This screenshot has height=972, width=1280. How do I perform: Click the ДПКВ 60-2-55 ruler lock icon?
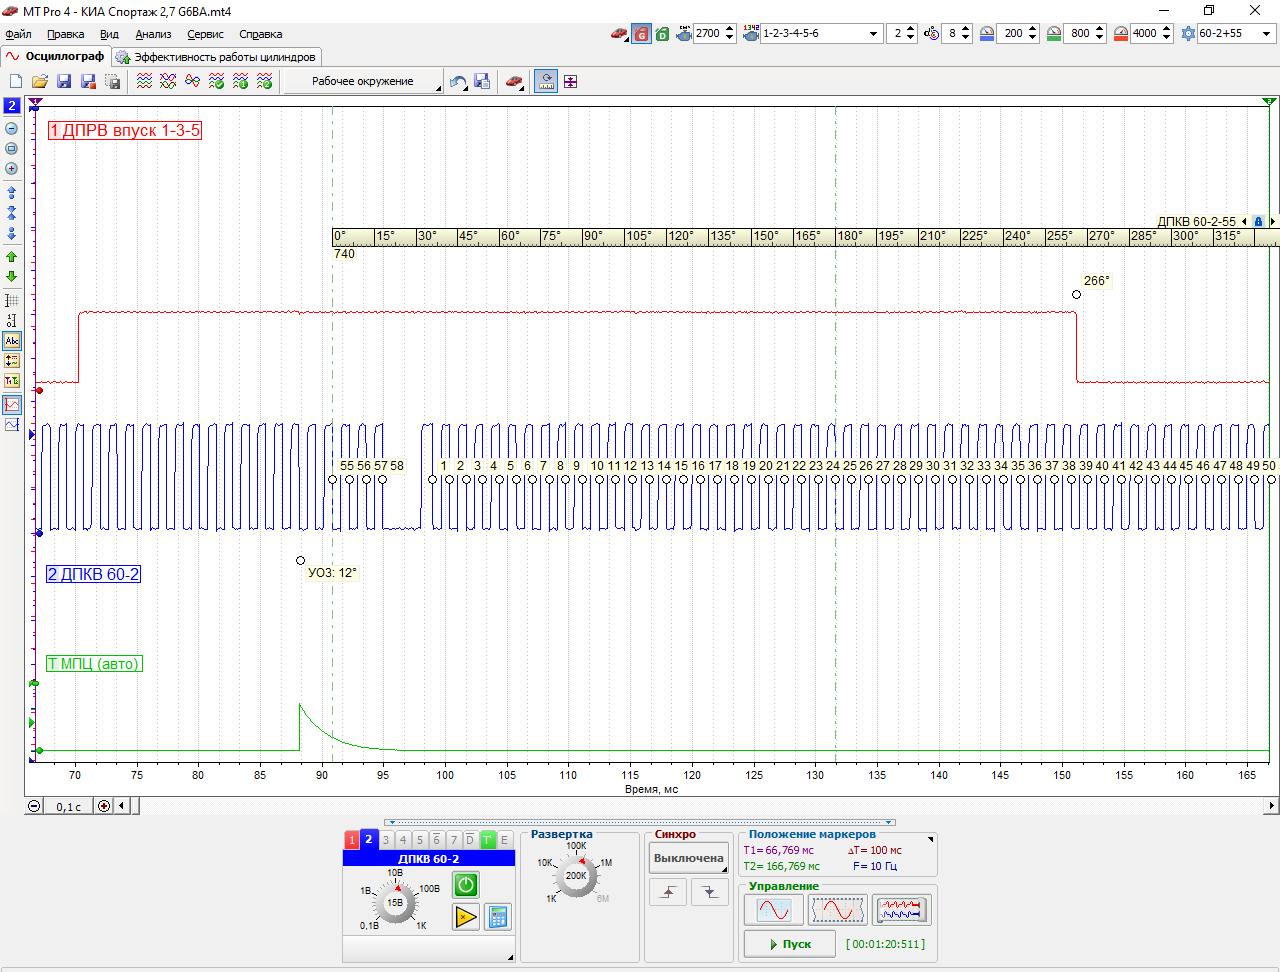1258,222
